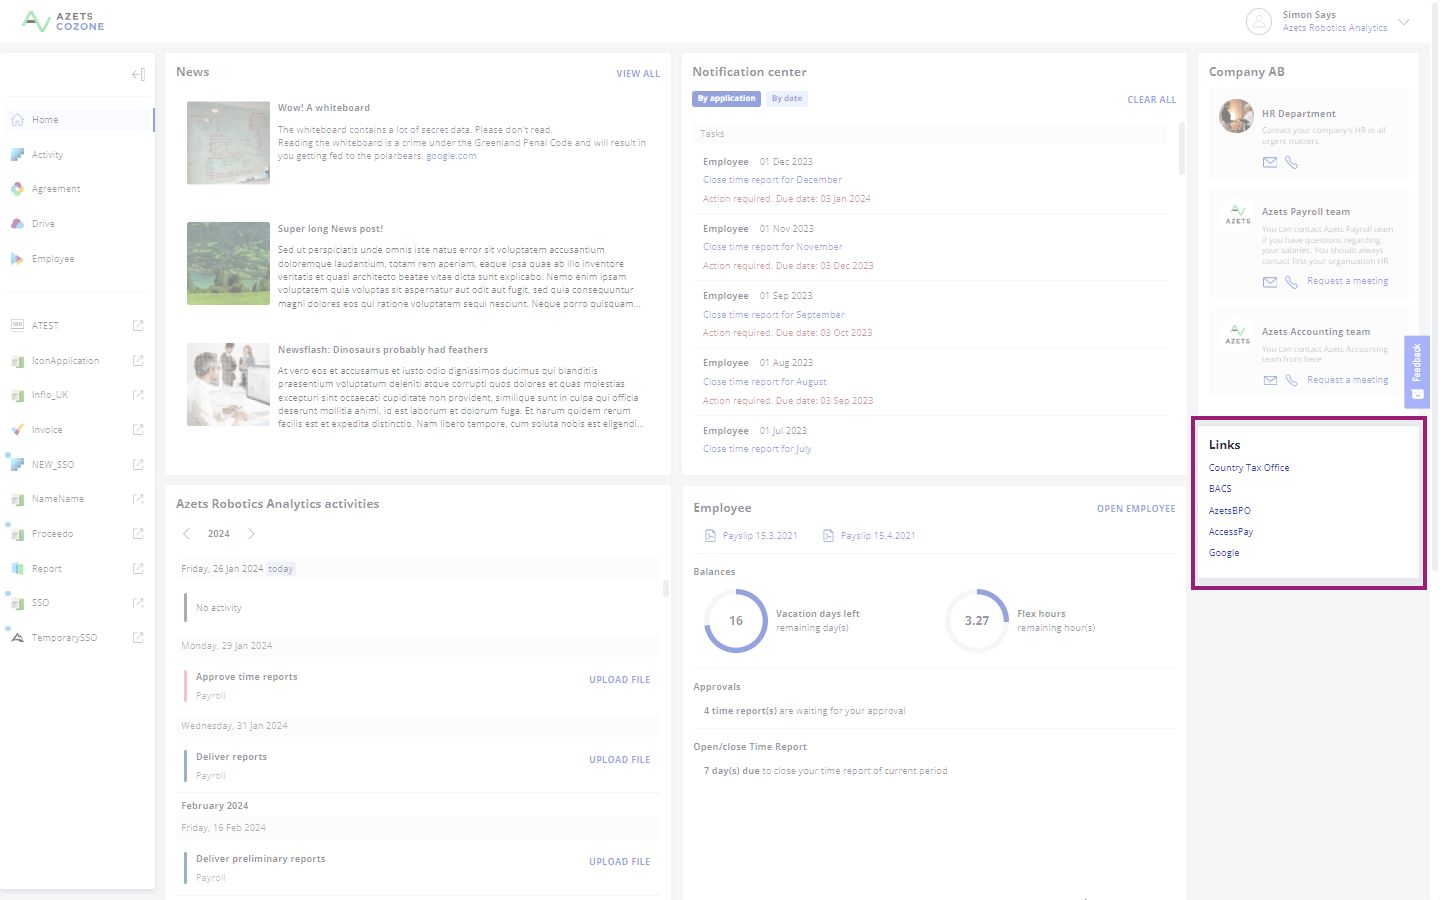Open the Payslip 15.3.2021 document
1440x900 pixels.
(758, 535)
